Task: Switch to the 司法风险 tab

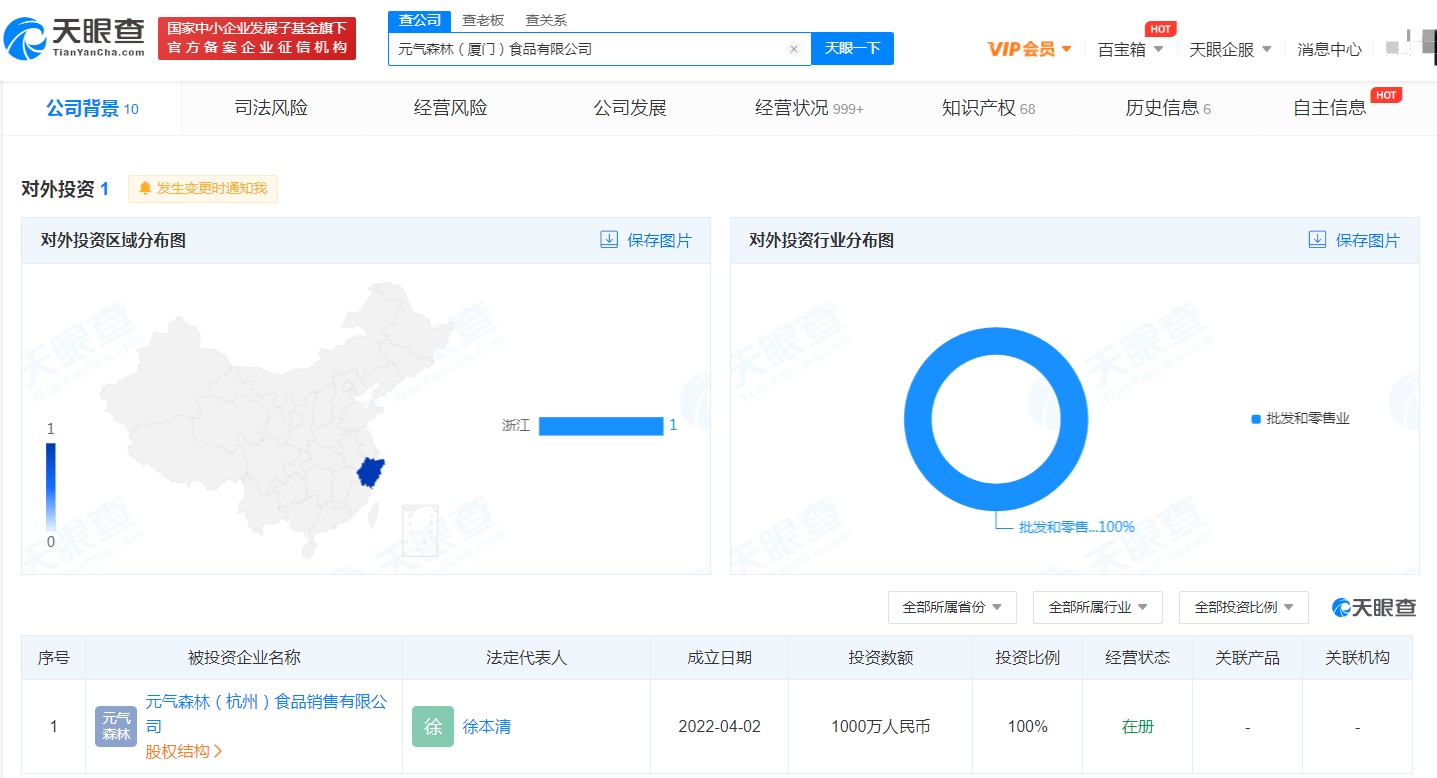Action: (271, 108)
